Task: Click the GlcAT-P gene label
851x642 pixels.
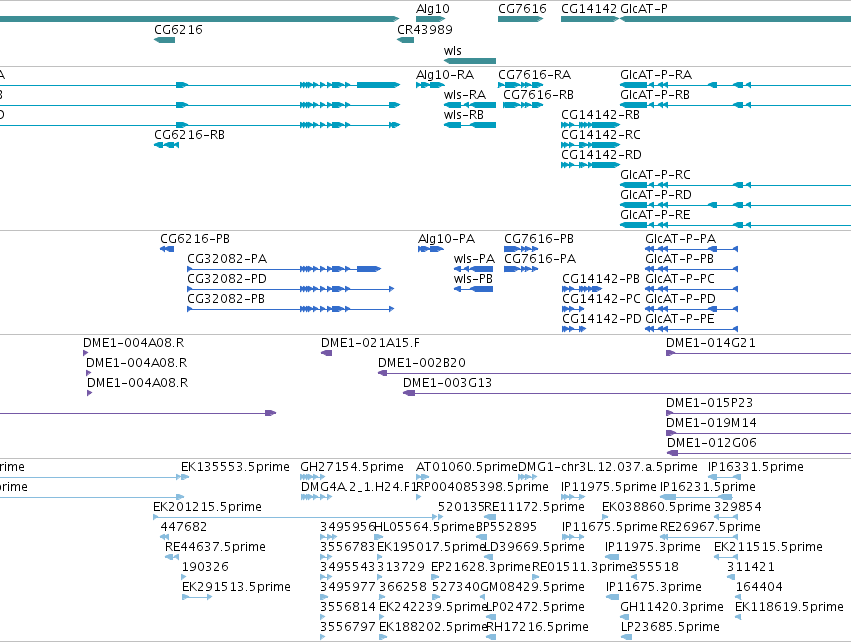Action: tap(644, 9)
